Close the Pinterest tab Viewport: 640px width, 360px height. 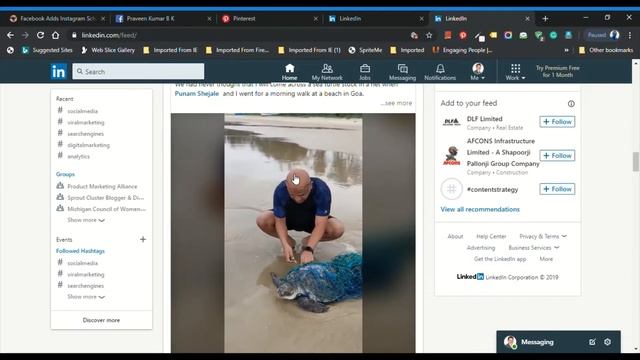click(316, 19)
